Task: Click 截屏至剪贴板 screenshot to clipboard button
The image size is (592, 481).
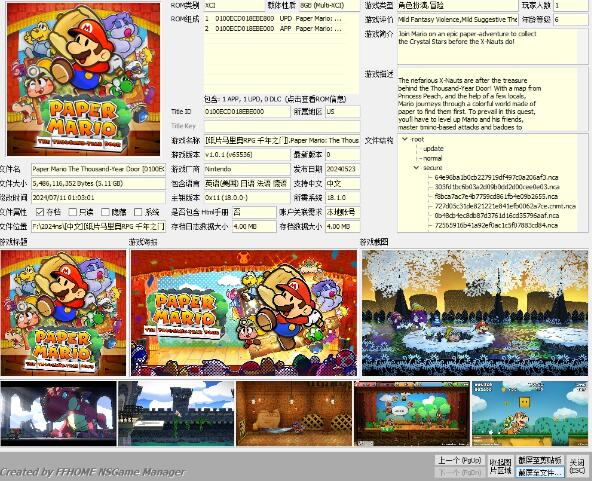Action: [x=539, y=460]
